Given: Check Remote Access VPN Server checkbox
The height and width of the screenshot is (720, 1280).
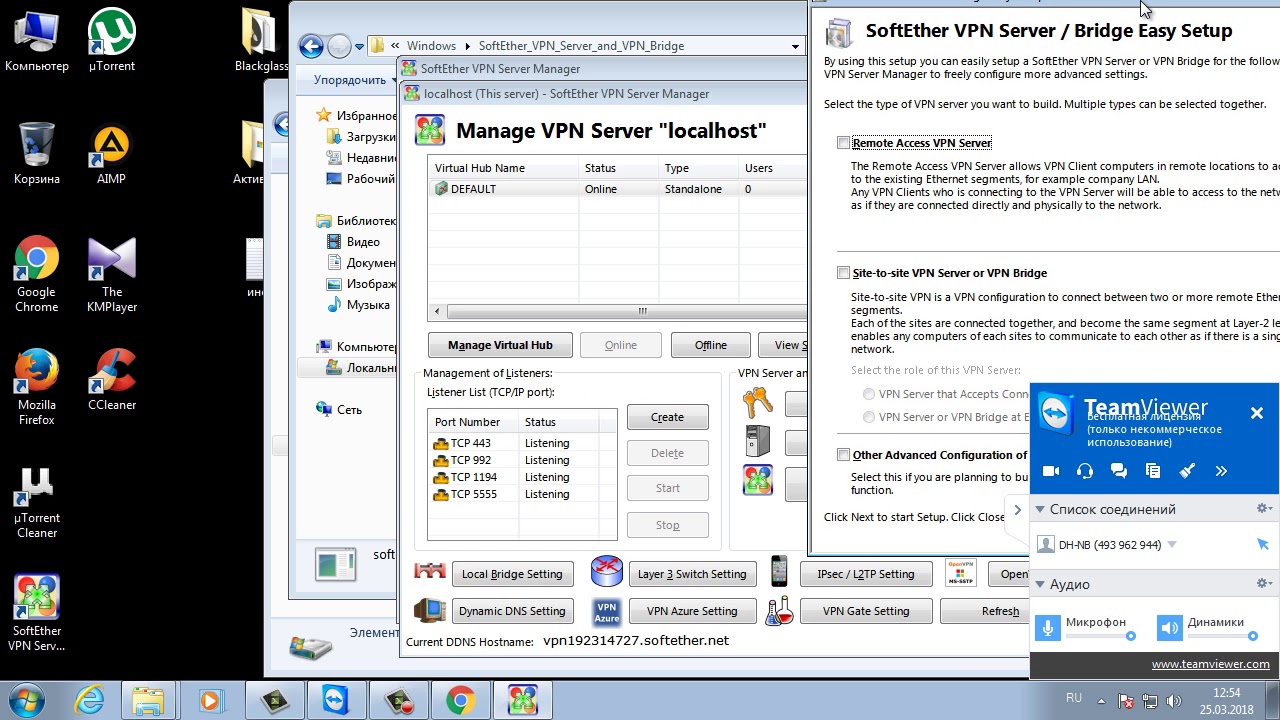Looking at the screenshot, I should 843,143.
